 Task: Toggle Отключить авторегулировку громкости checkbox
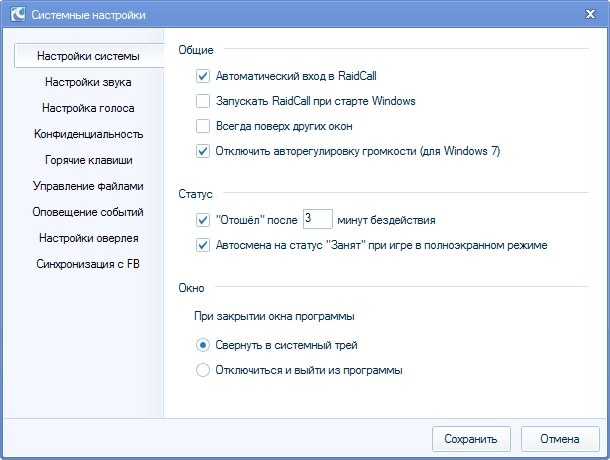(203, 151)
